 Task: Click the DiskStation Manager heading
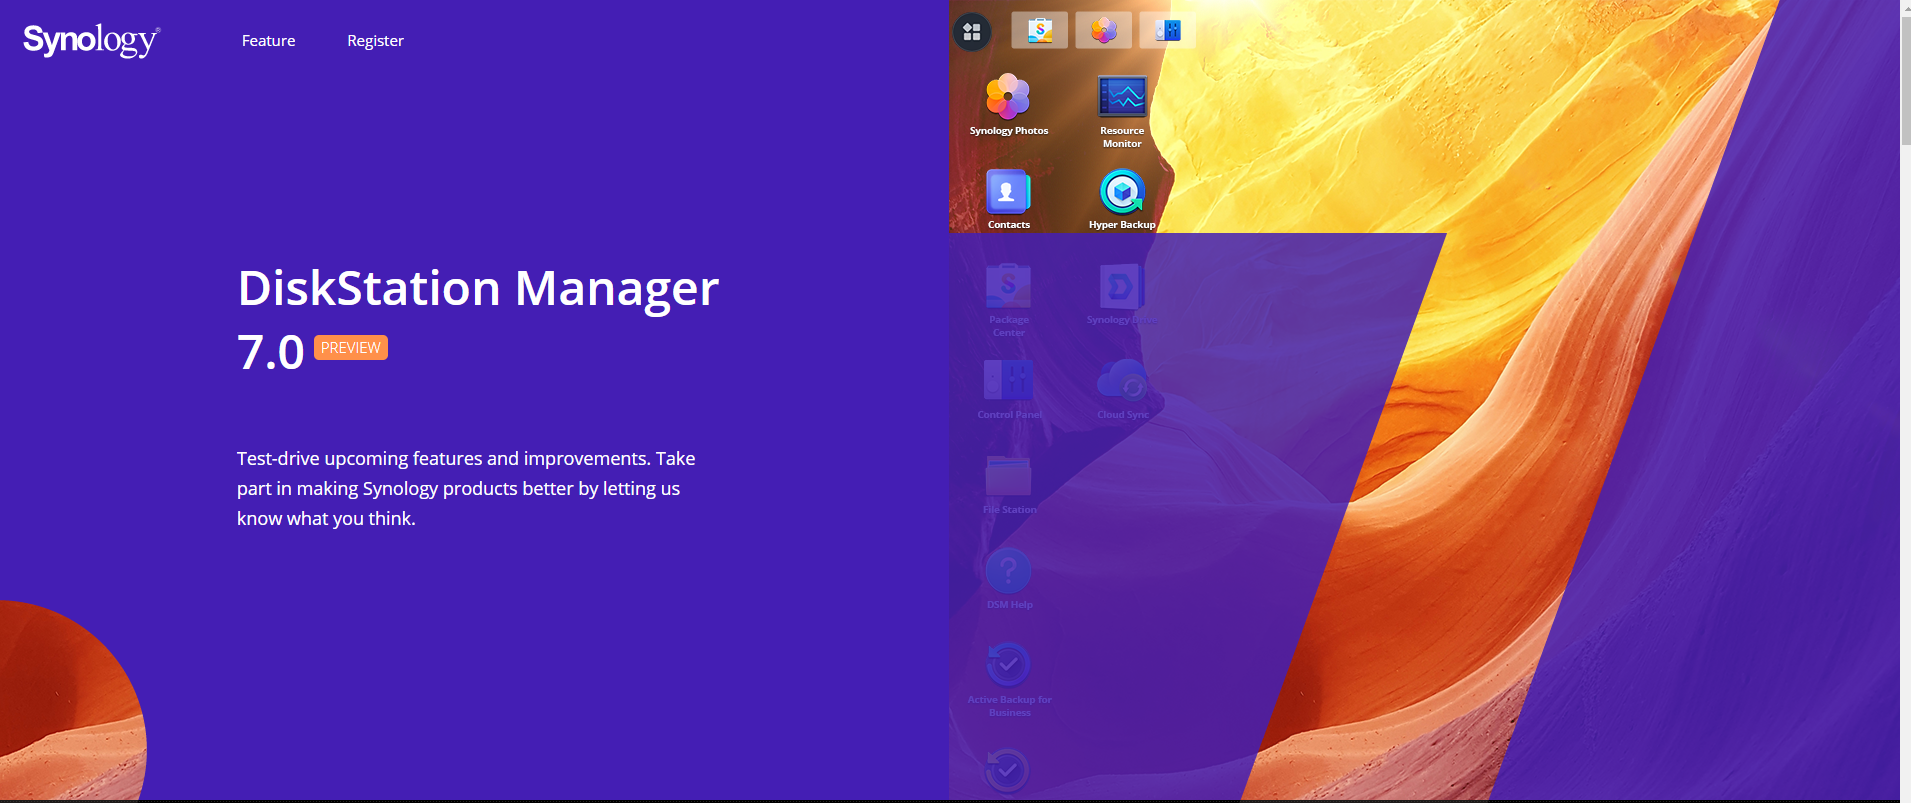pos(478,288)
